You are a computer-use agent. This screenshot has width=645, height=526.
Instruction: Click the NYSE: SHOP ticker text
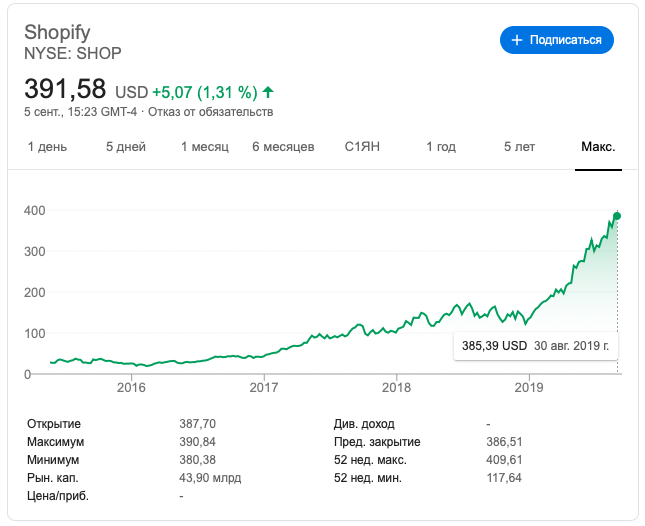point(72,53)
